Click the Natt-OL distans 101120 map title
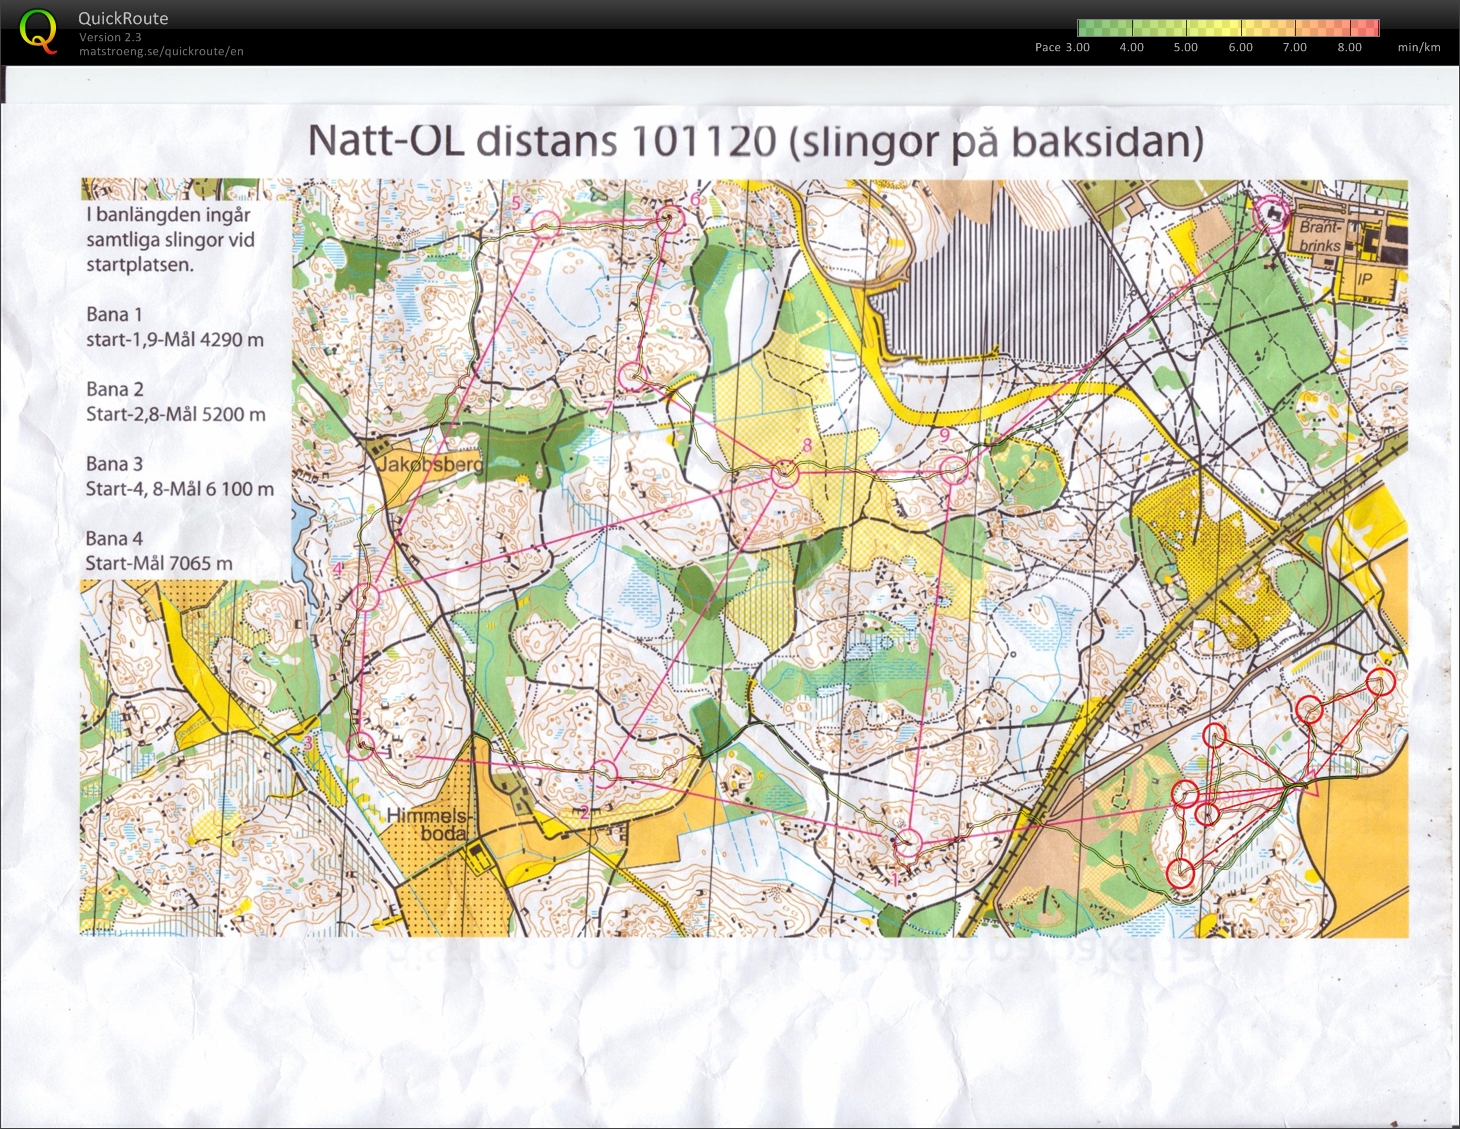 [755, 141]
